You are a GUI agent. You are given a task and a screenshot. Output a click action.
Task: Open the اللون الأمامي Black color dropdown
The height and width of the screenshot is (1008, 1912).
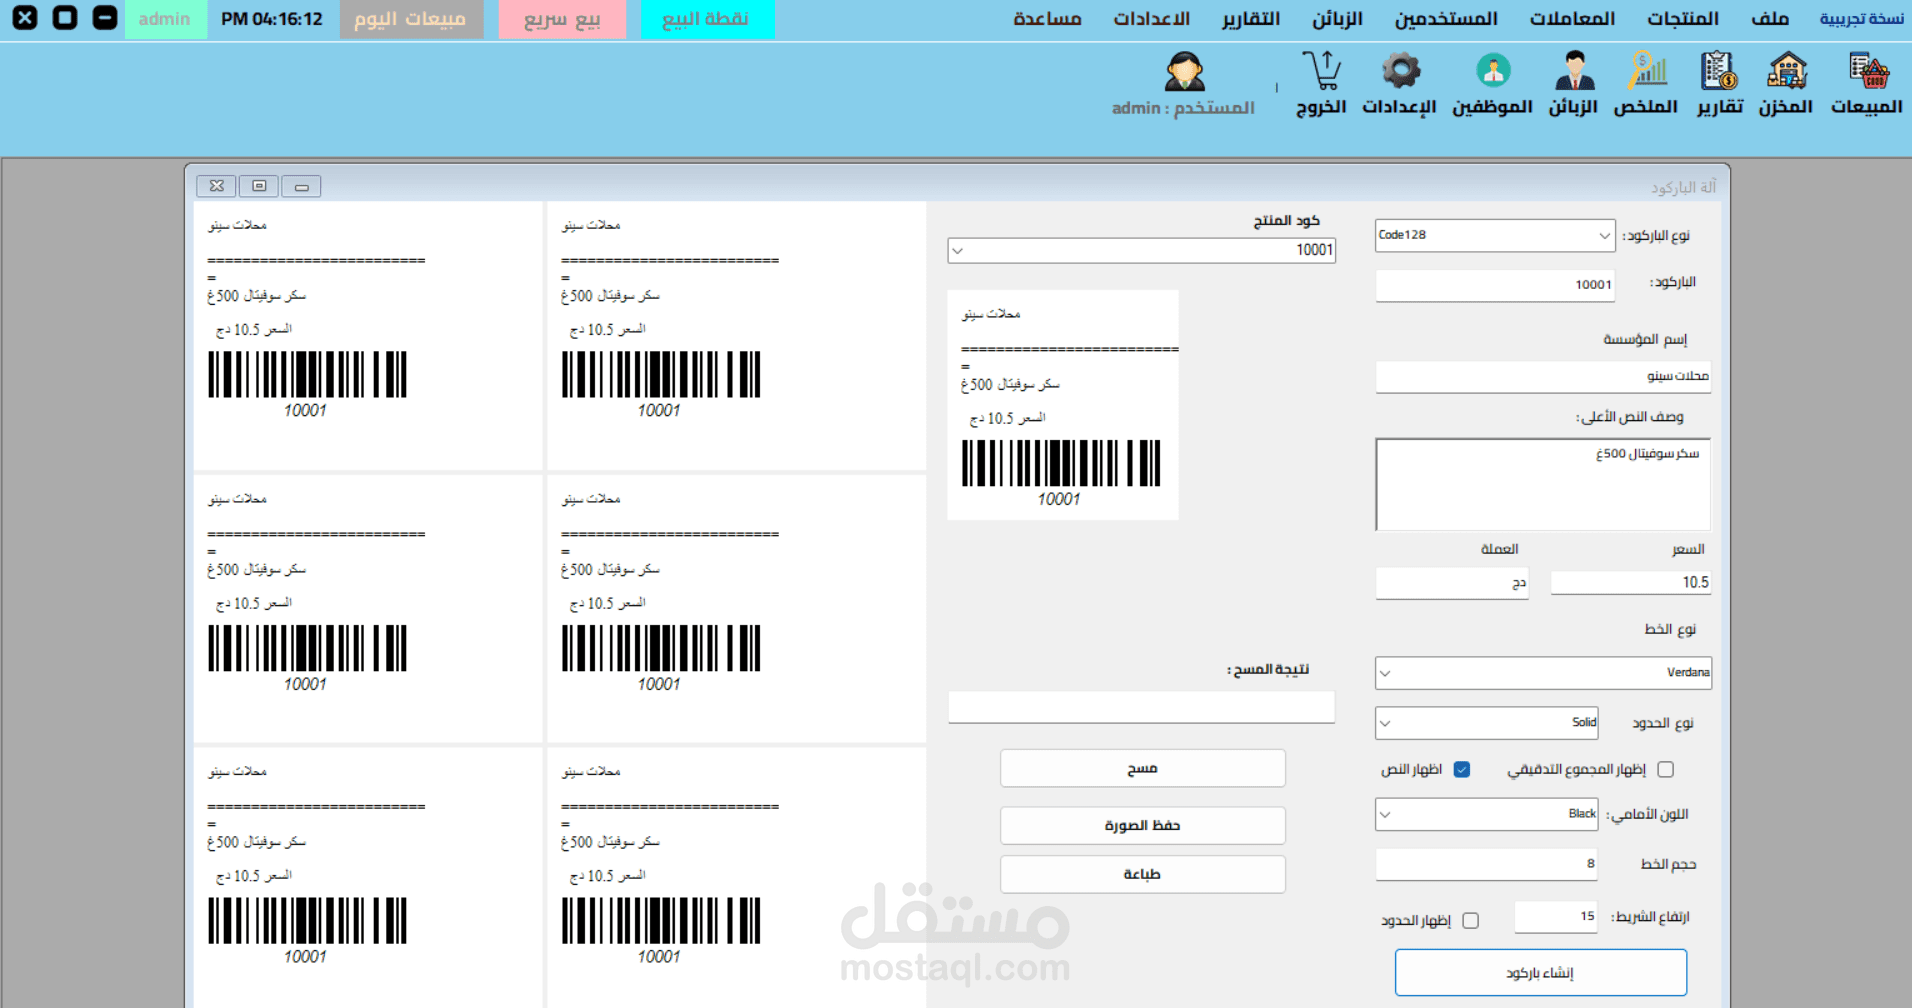(1487, 814)
